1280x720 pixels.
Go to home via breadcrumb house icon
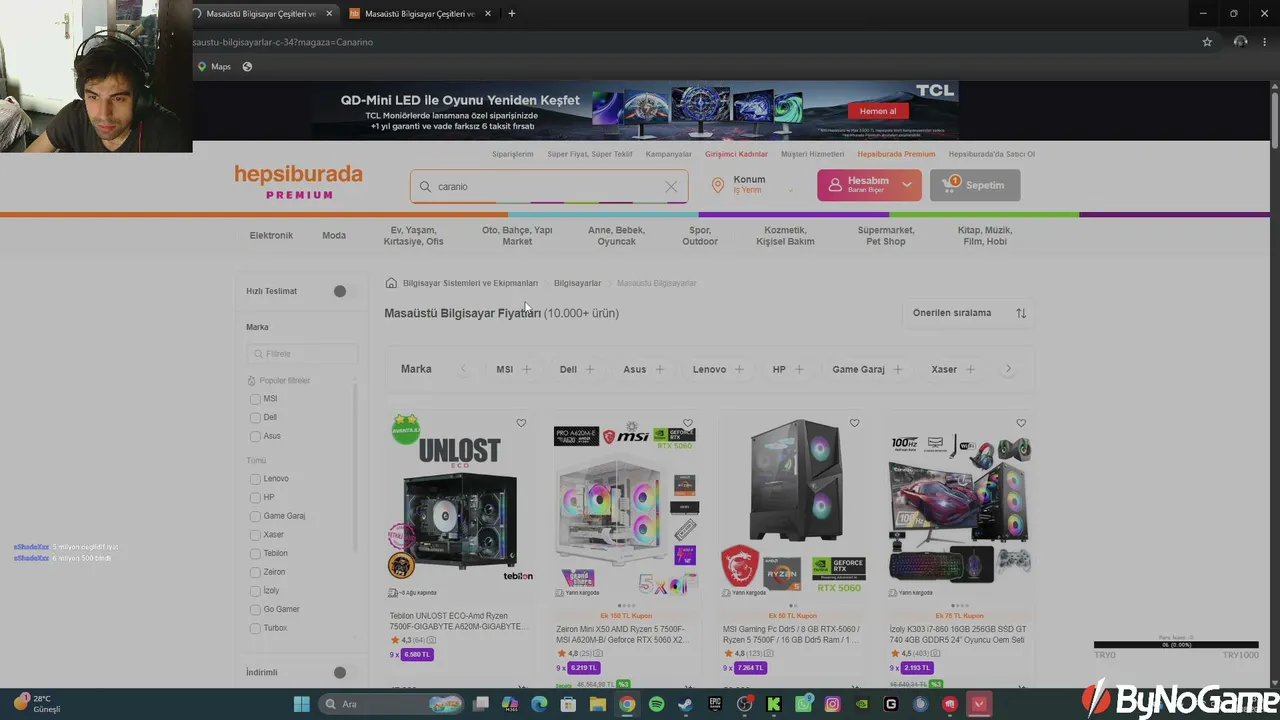pos(391,283)
